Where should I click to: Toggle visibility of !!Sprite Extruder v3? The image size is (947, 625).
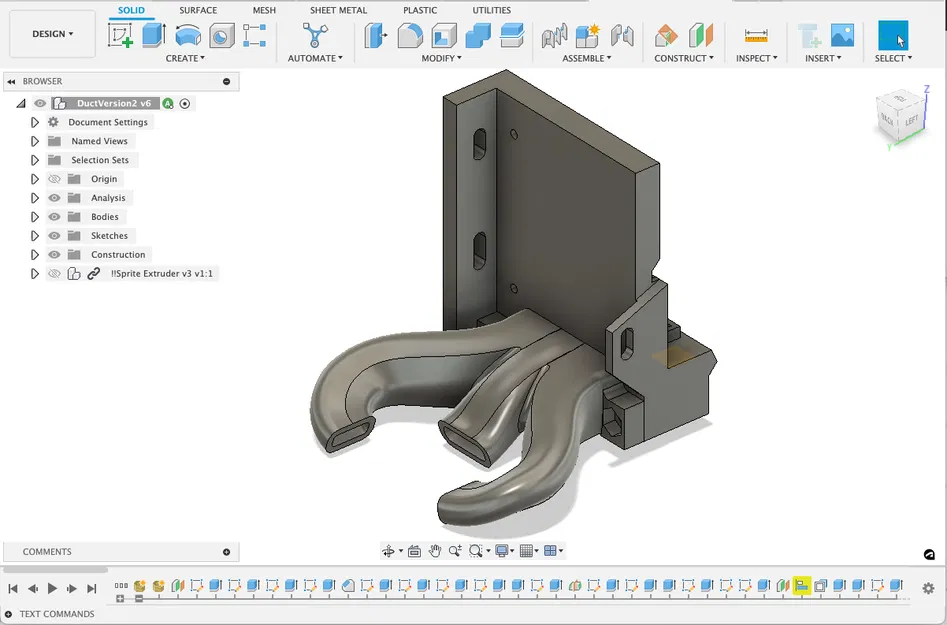coord(54,273)
